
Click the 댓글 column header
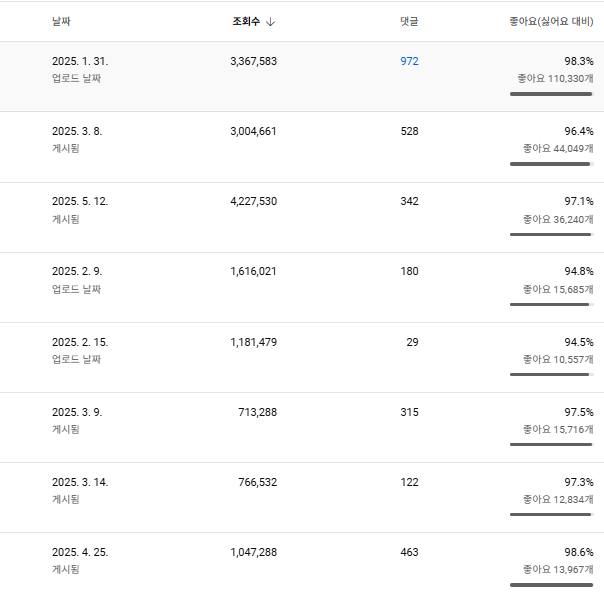coord(409,21)
